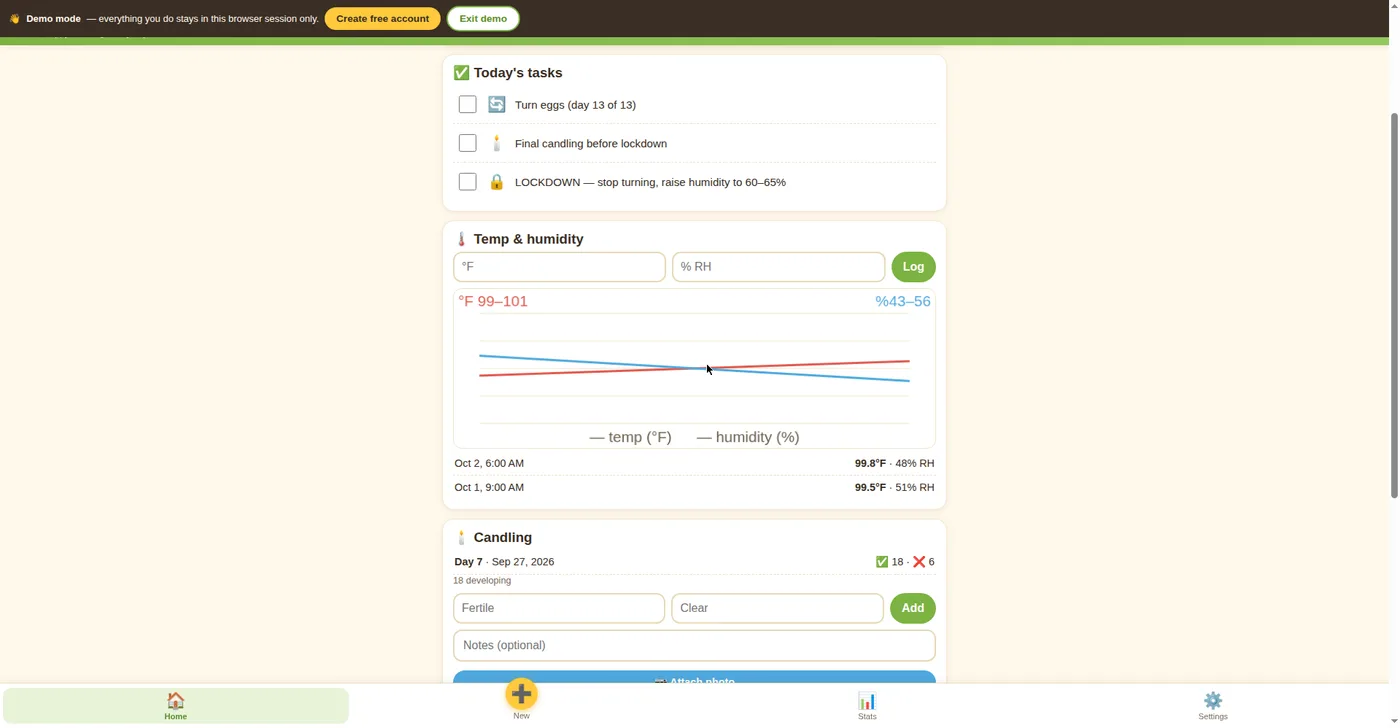Viewport: 1400px width, 728px height.
Task: Switch to the Stats tab
Action: (x=867, y=705)
